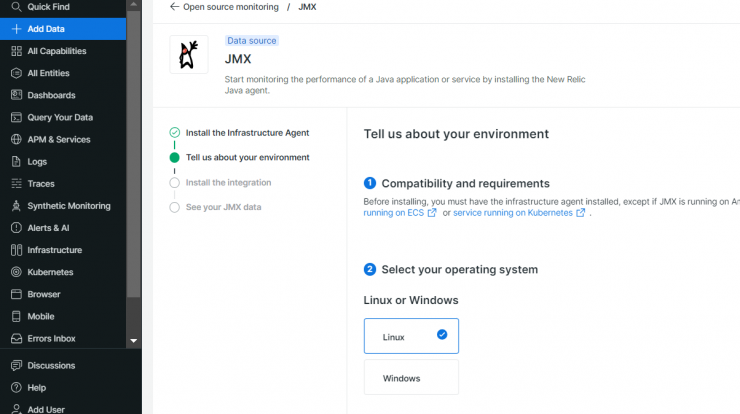
Task: Click the Infrastructure servers icon
Action: click(16, 250)
